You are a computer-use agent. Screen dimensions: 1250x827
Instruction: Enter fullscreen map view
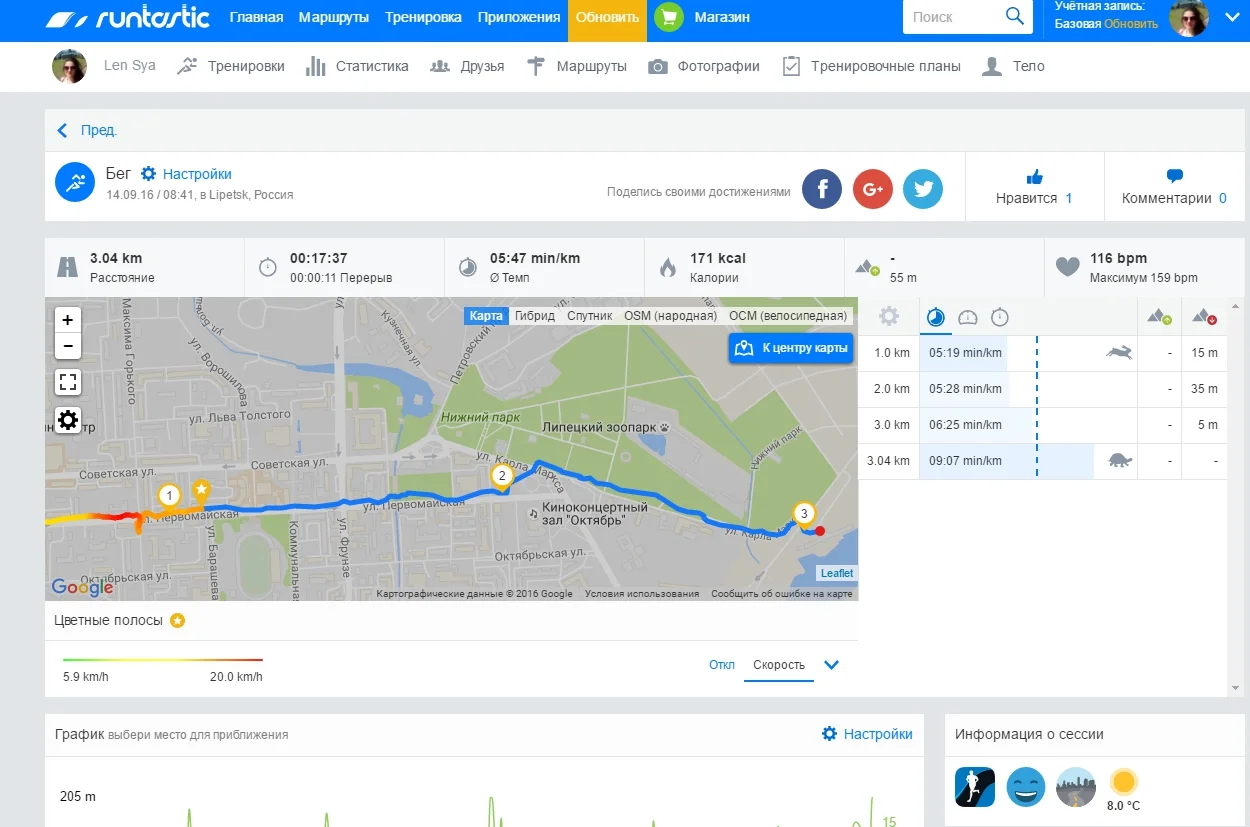68,382
